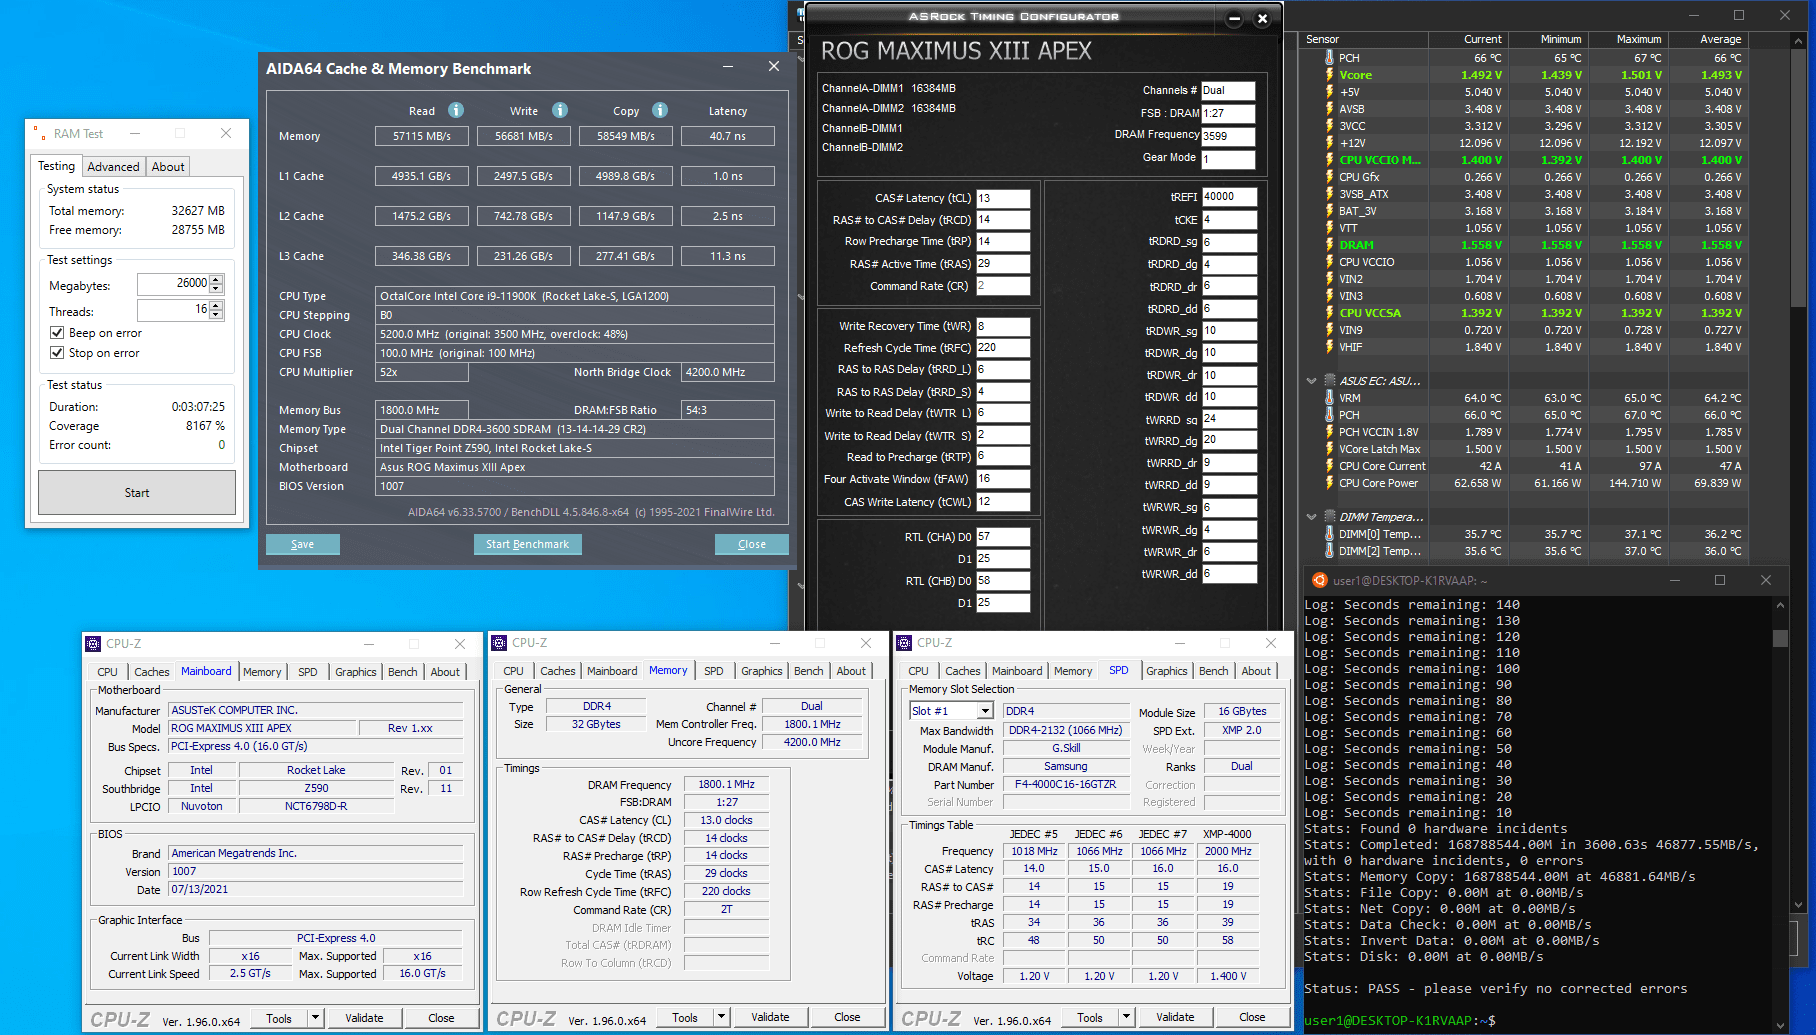Toggle the Stop on error checkbox
1816x1035 pixels.
pyautogui.click(x=57, y=353)
